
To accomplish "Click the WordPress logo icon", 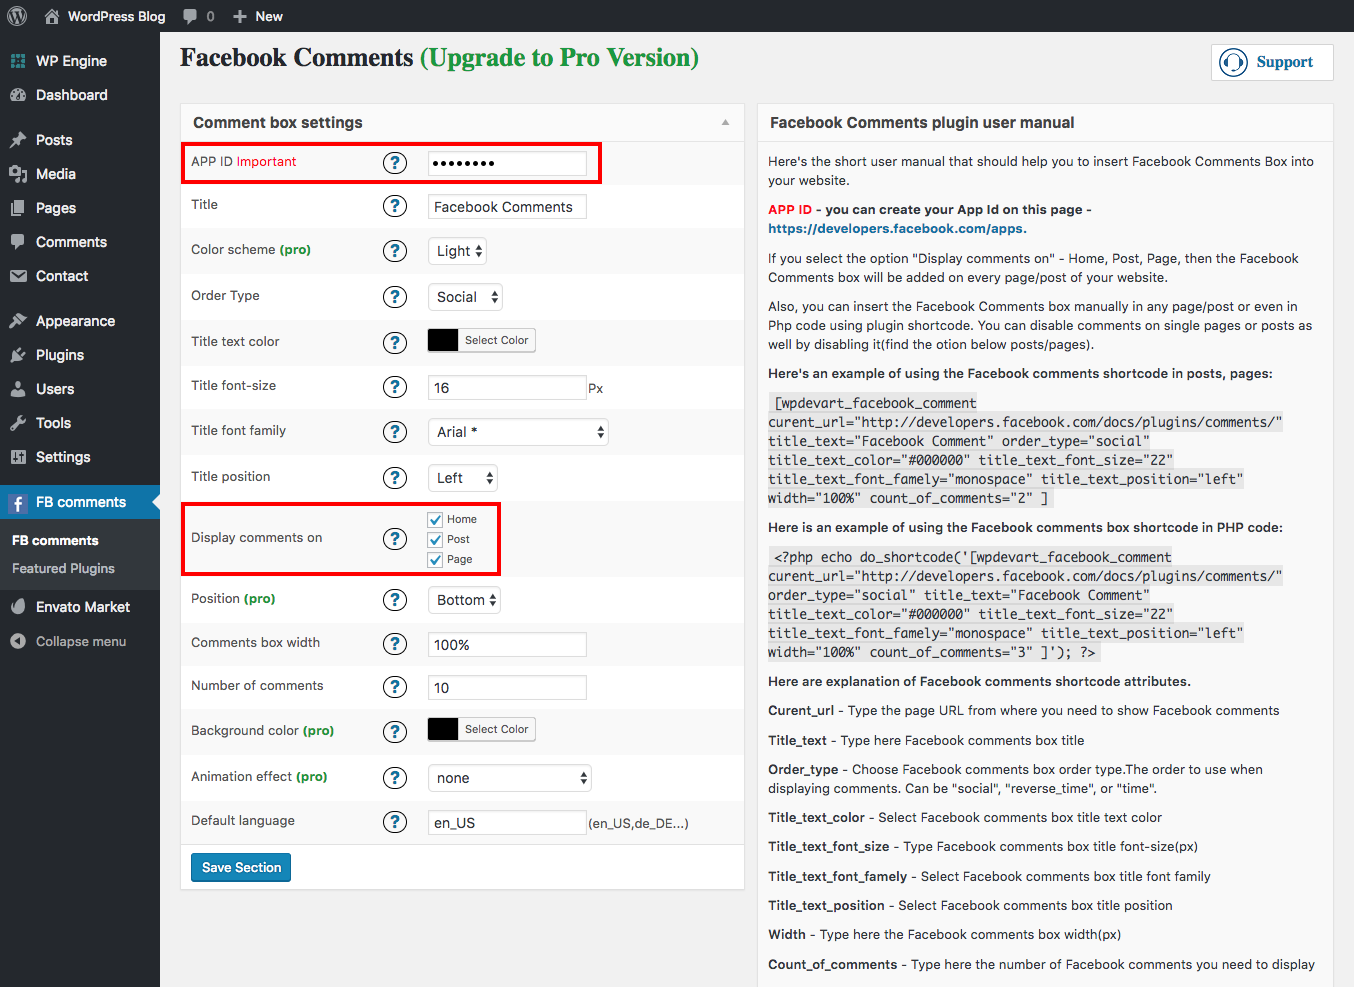I will point(17,16).
